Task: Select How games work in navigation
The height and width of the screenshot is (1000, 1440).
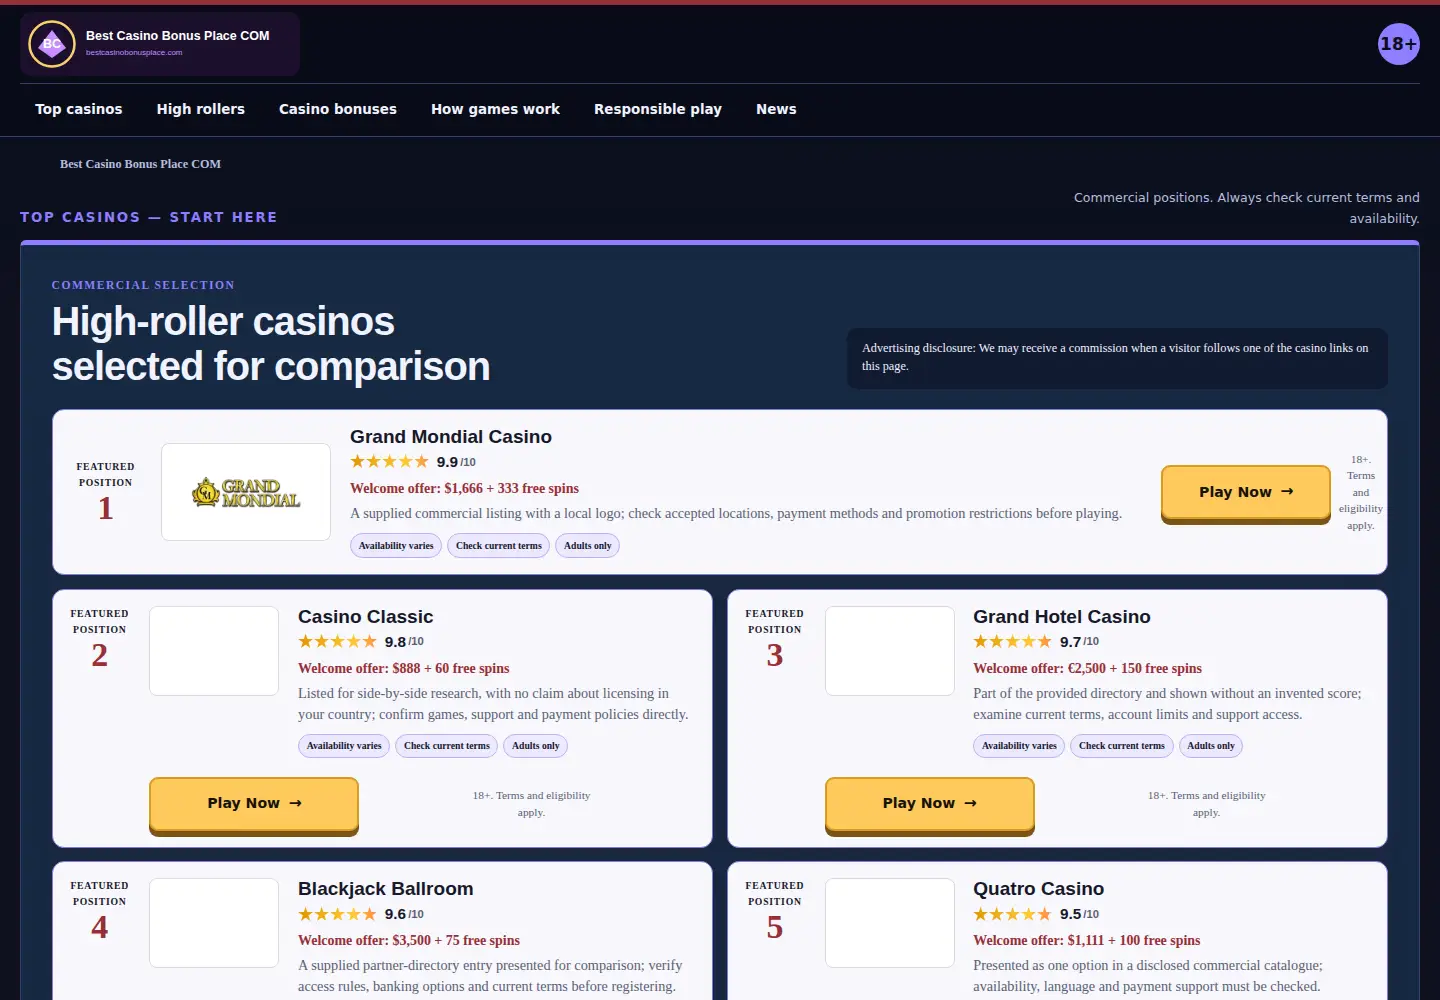Action: (495, 109)
